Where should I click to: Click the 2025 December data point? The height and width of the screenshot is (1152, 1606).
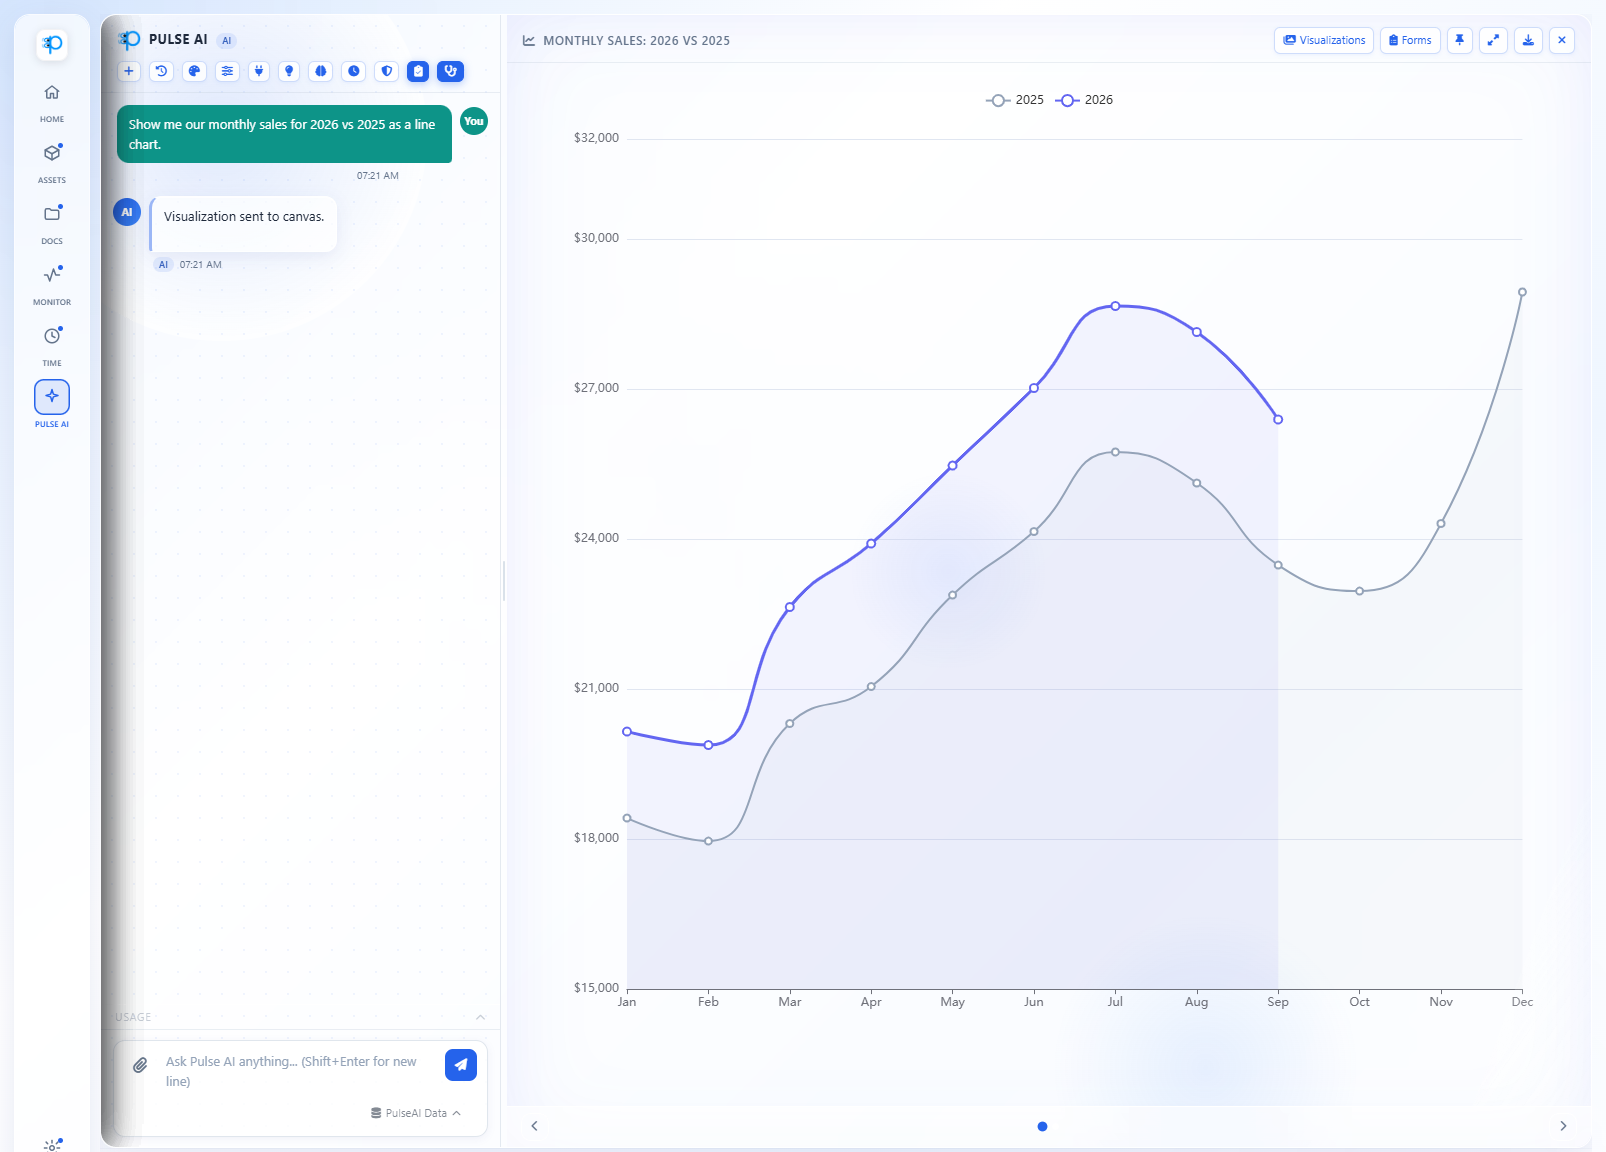(1522, 292)
